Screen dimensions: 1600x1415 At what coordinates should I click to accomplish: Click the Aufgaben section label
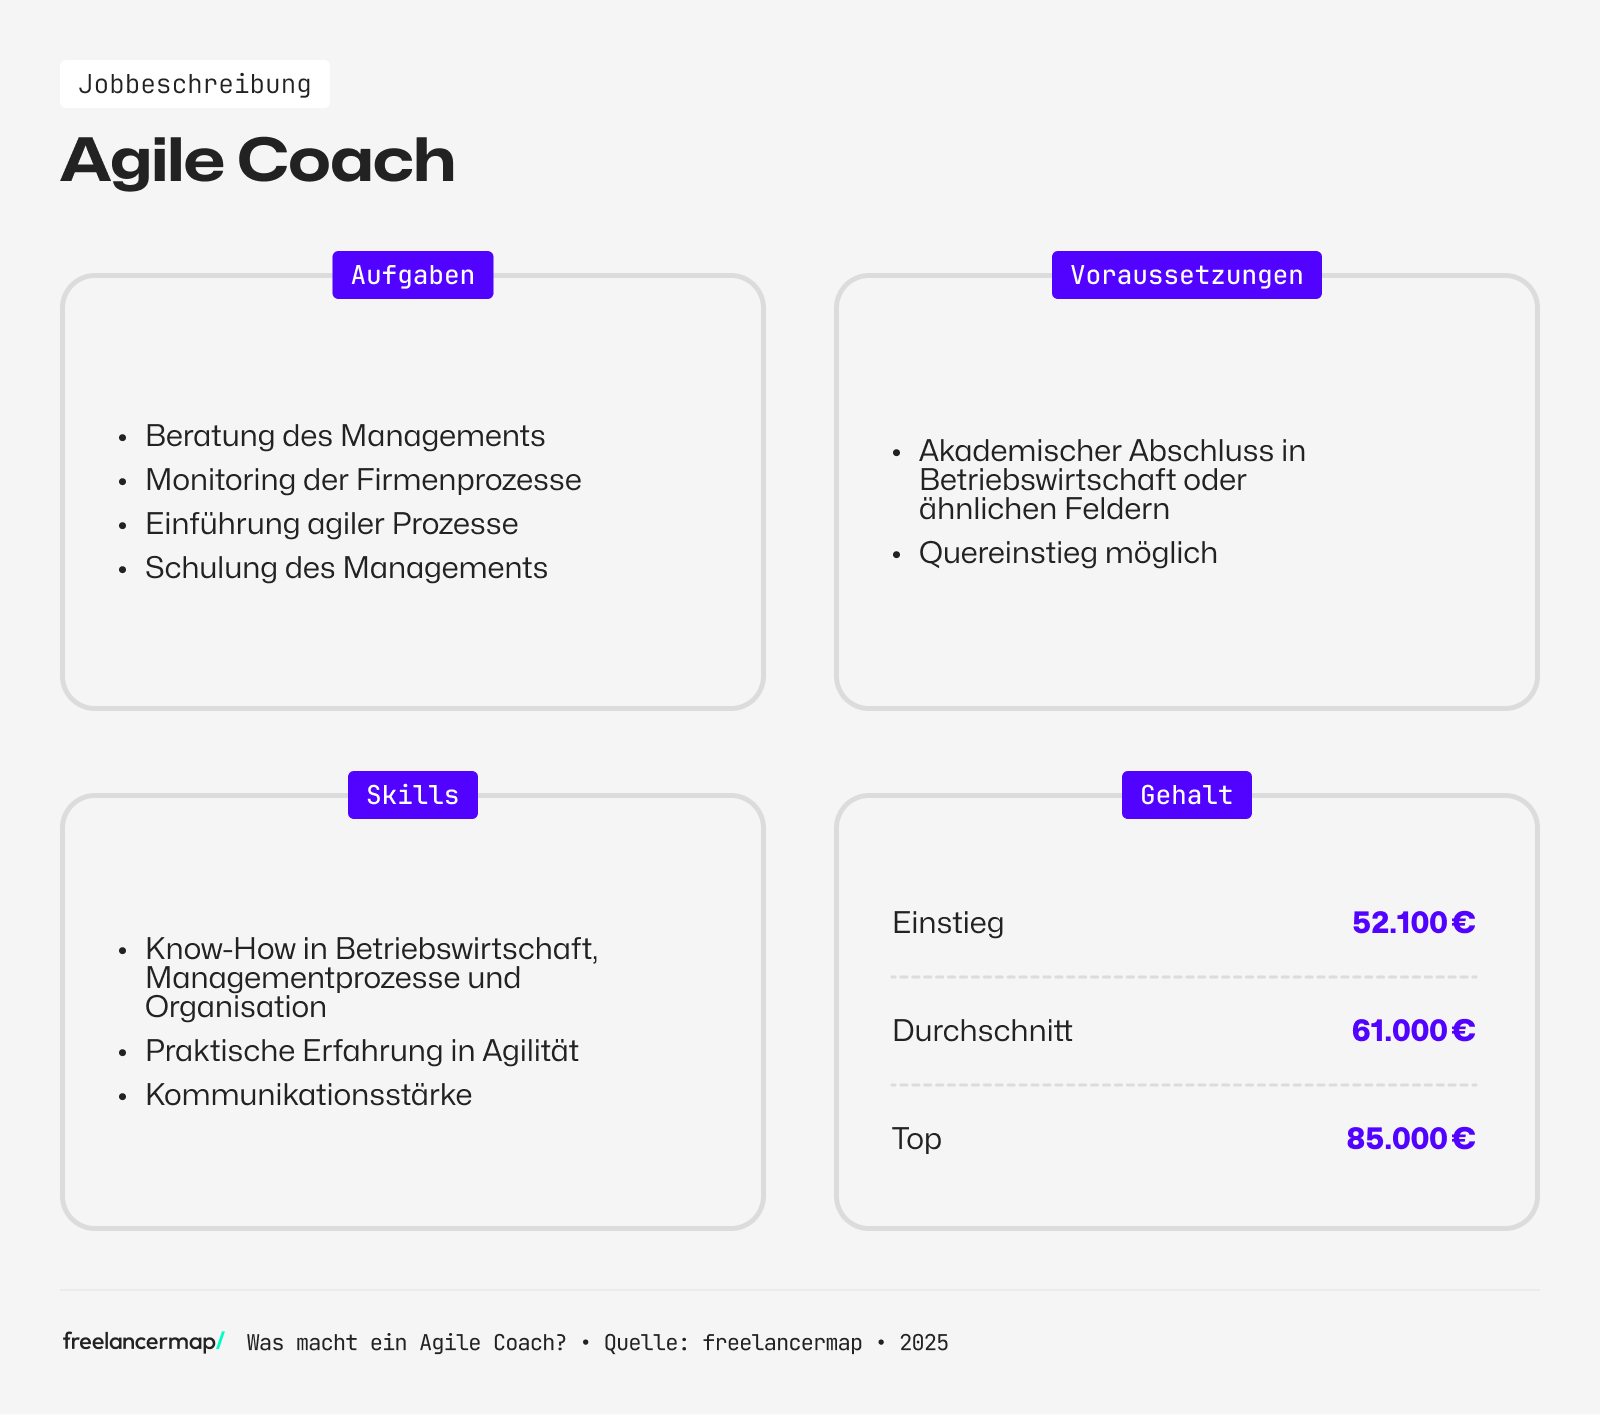coord(412,275)
